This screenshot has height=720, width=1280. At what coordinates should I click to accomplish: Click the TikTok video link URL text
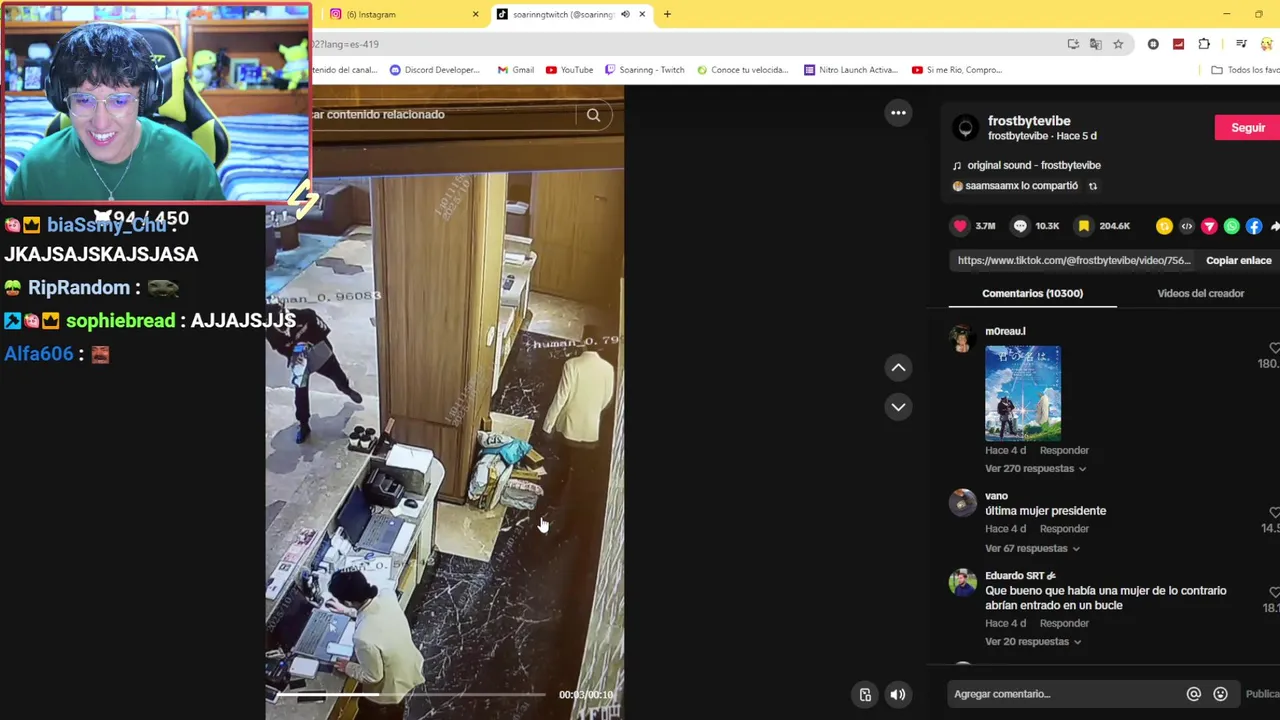(1074, 261)
